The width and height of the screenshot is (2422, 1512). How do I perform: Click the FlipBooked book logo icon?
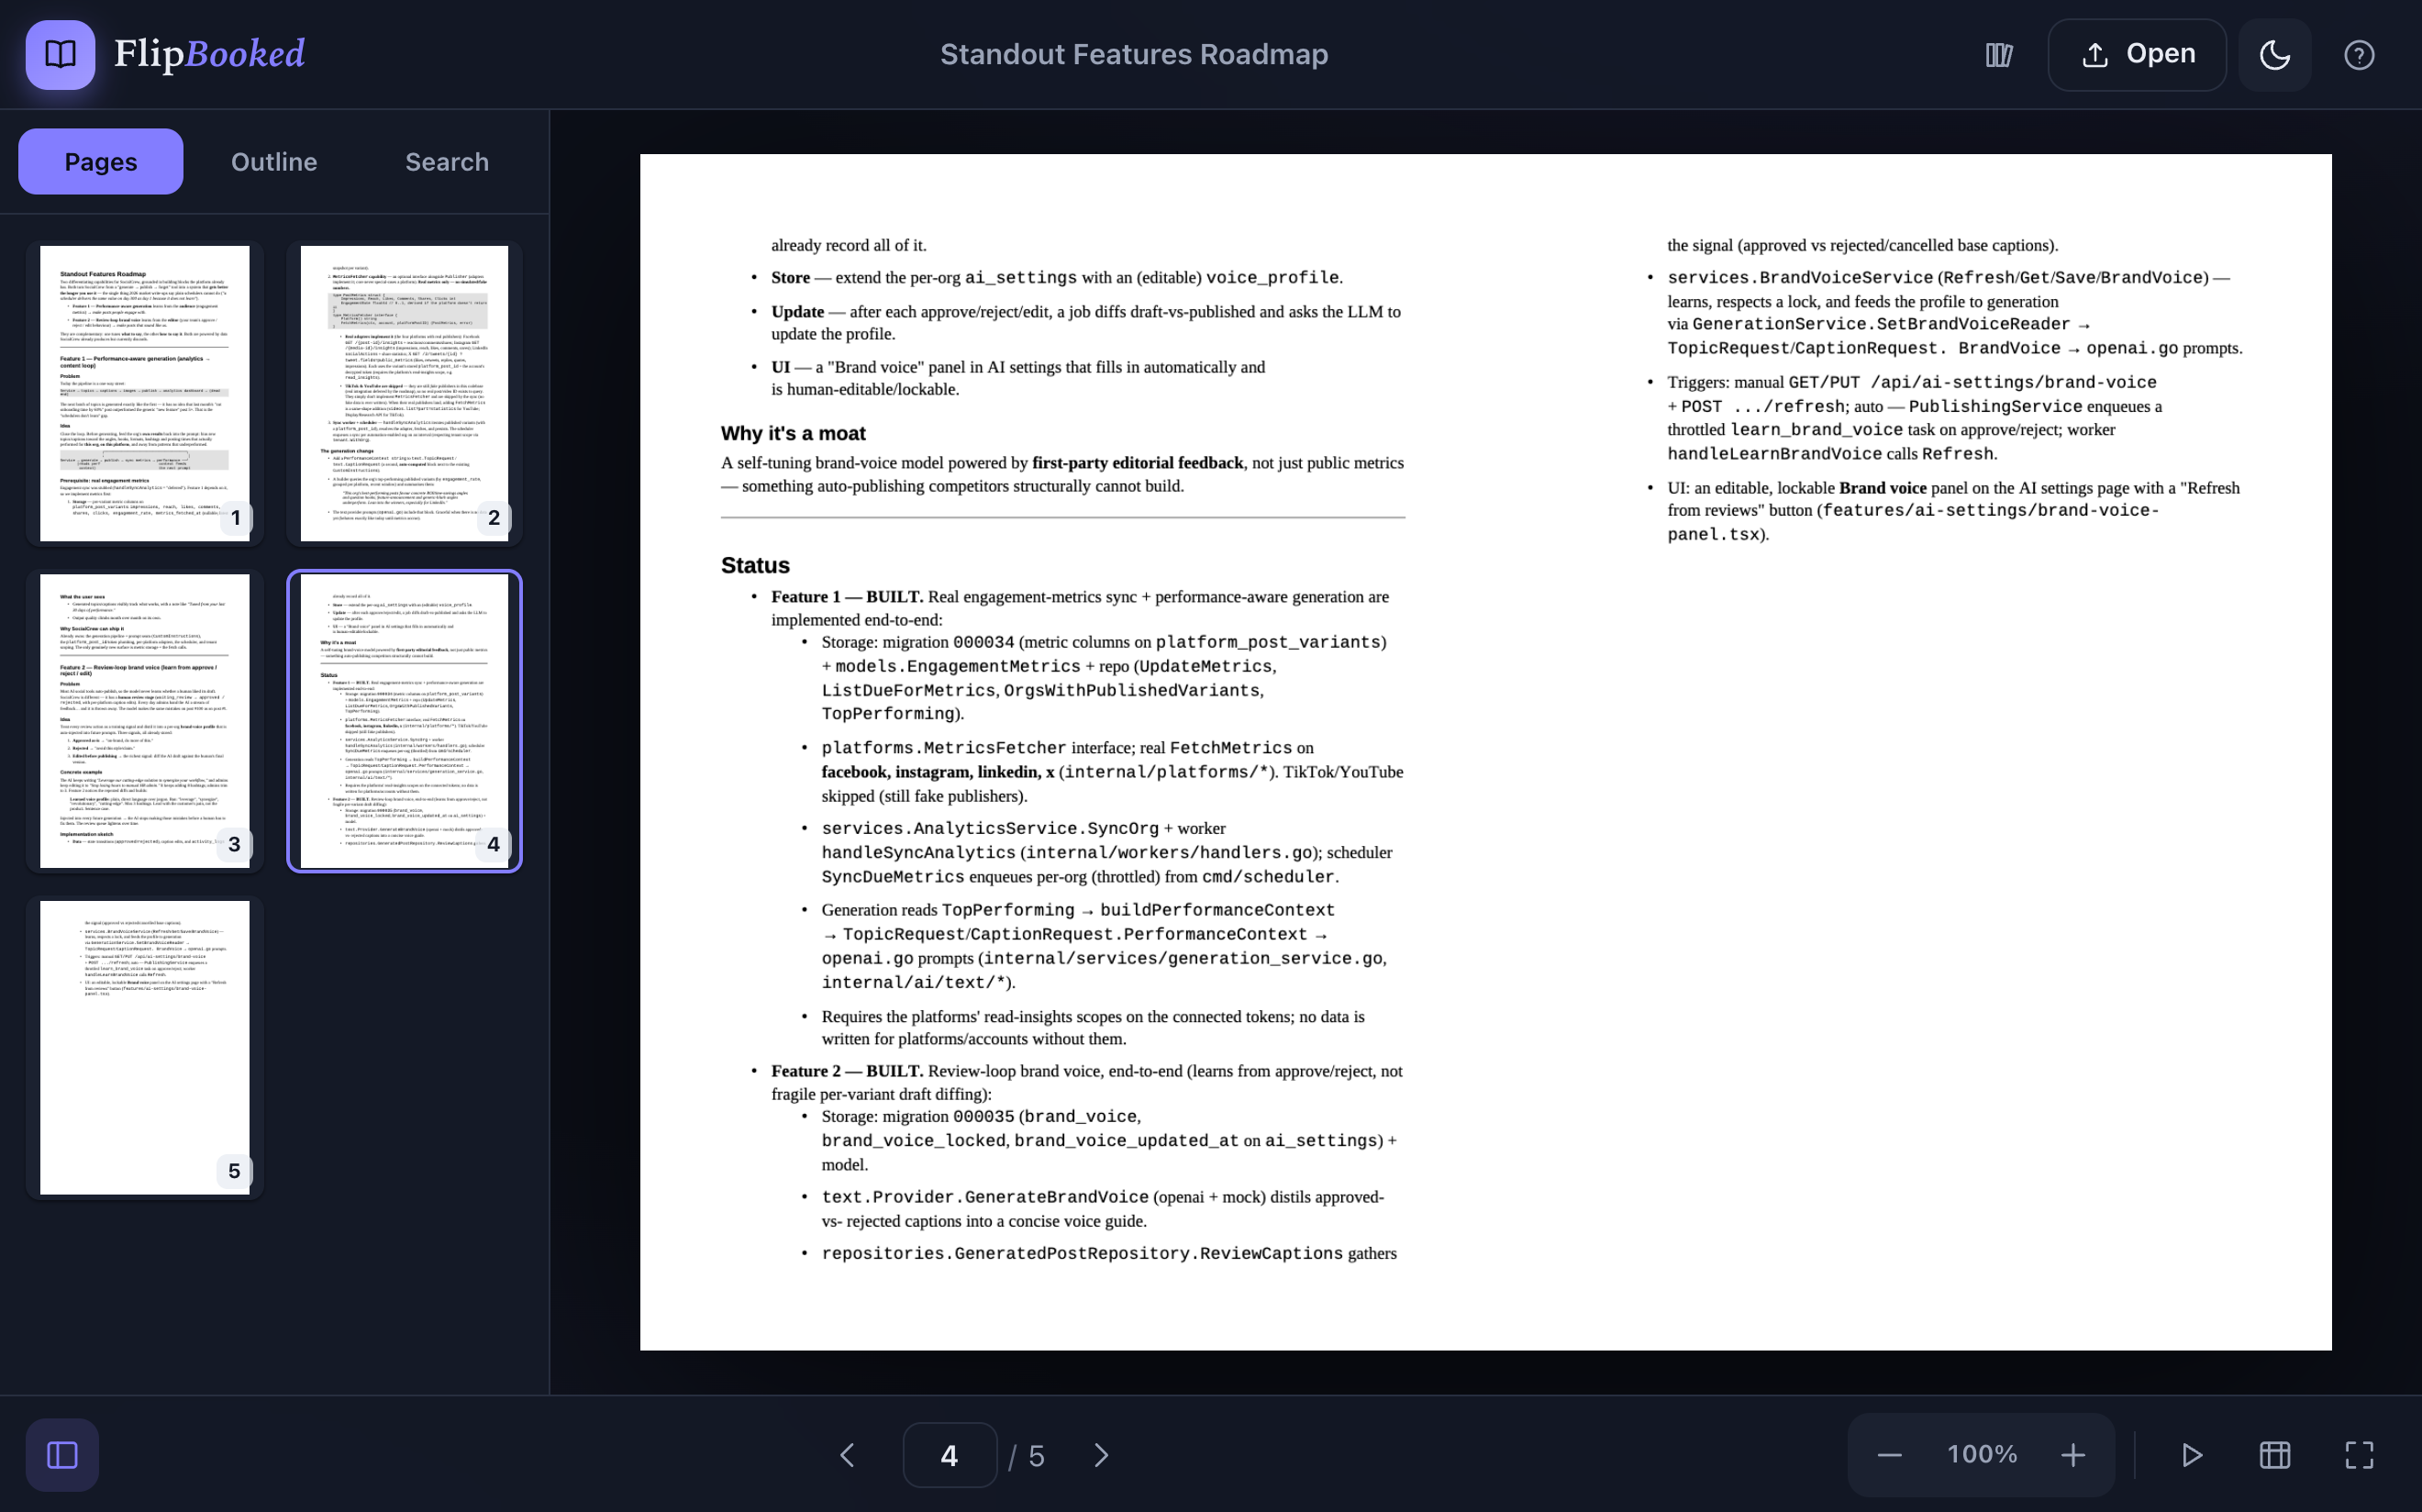pyautogui.click(x=60, y=54)
